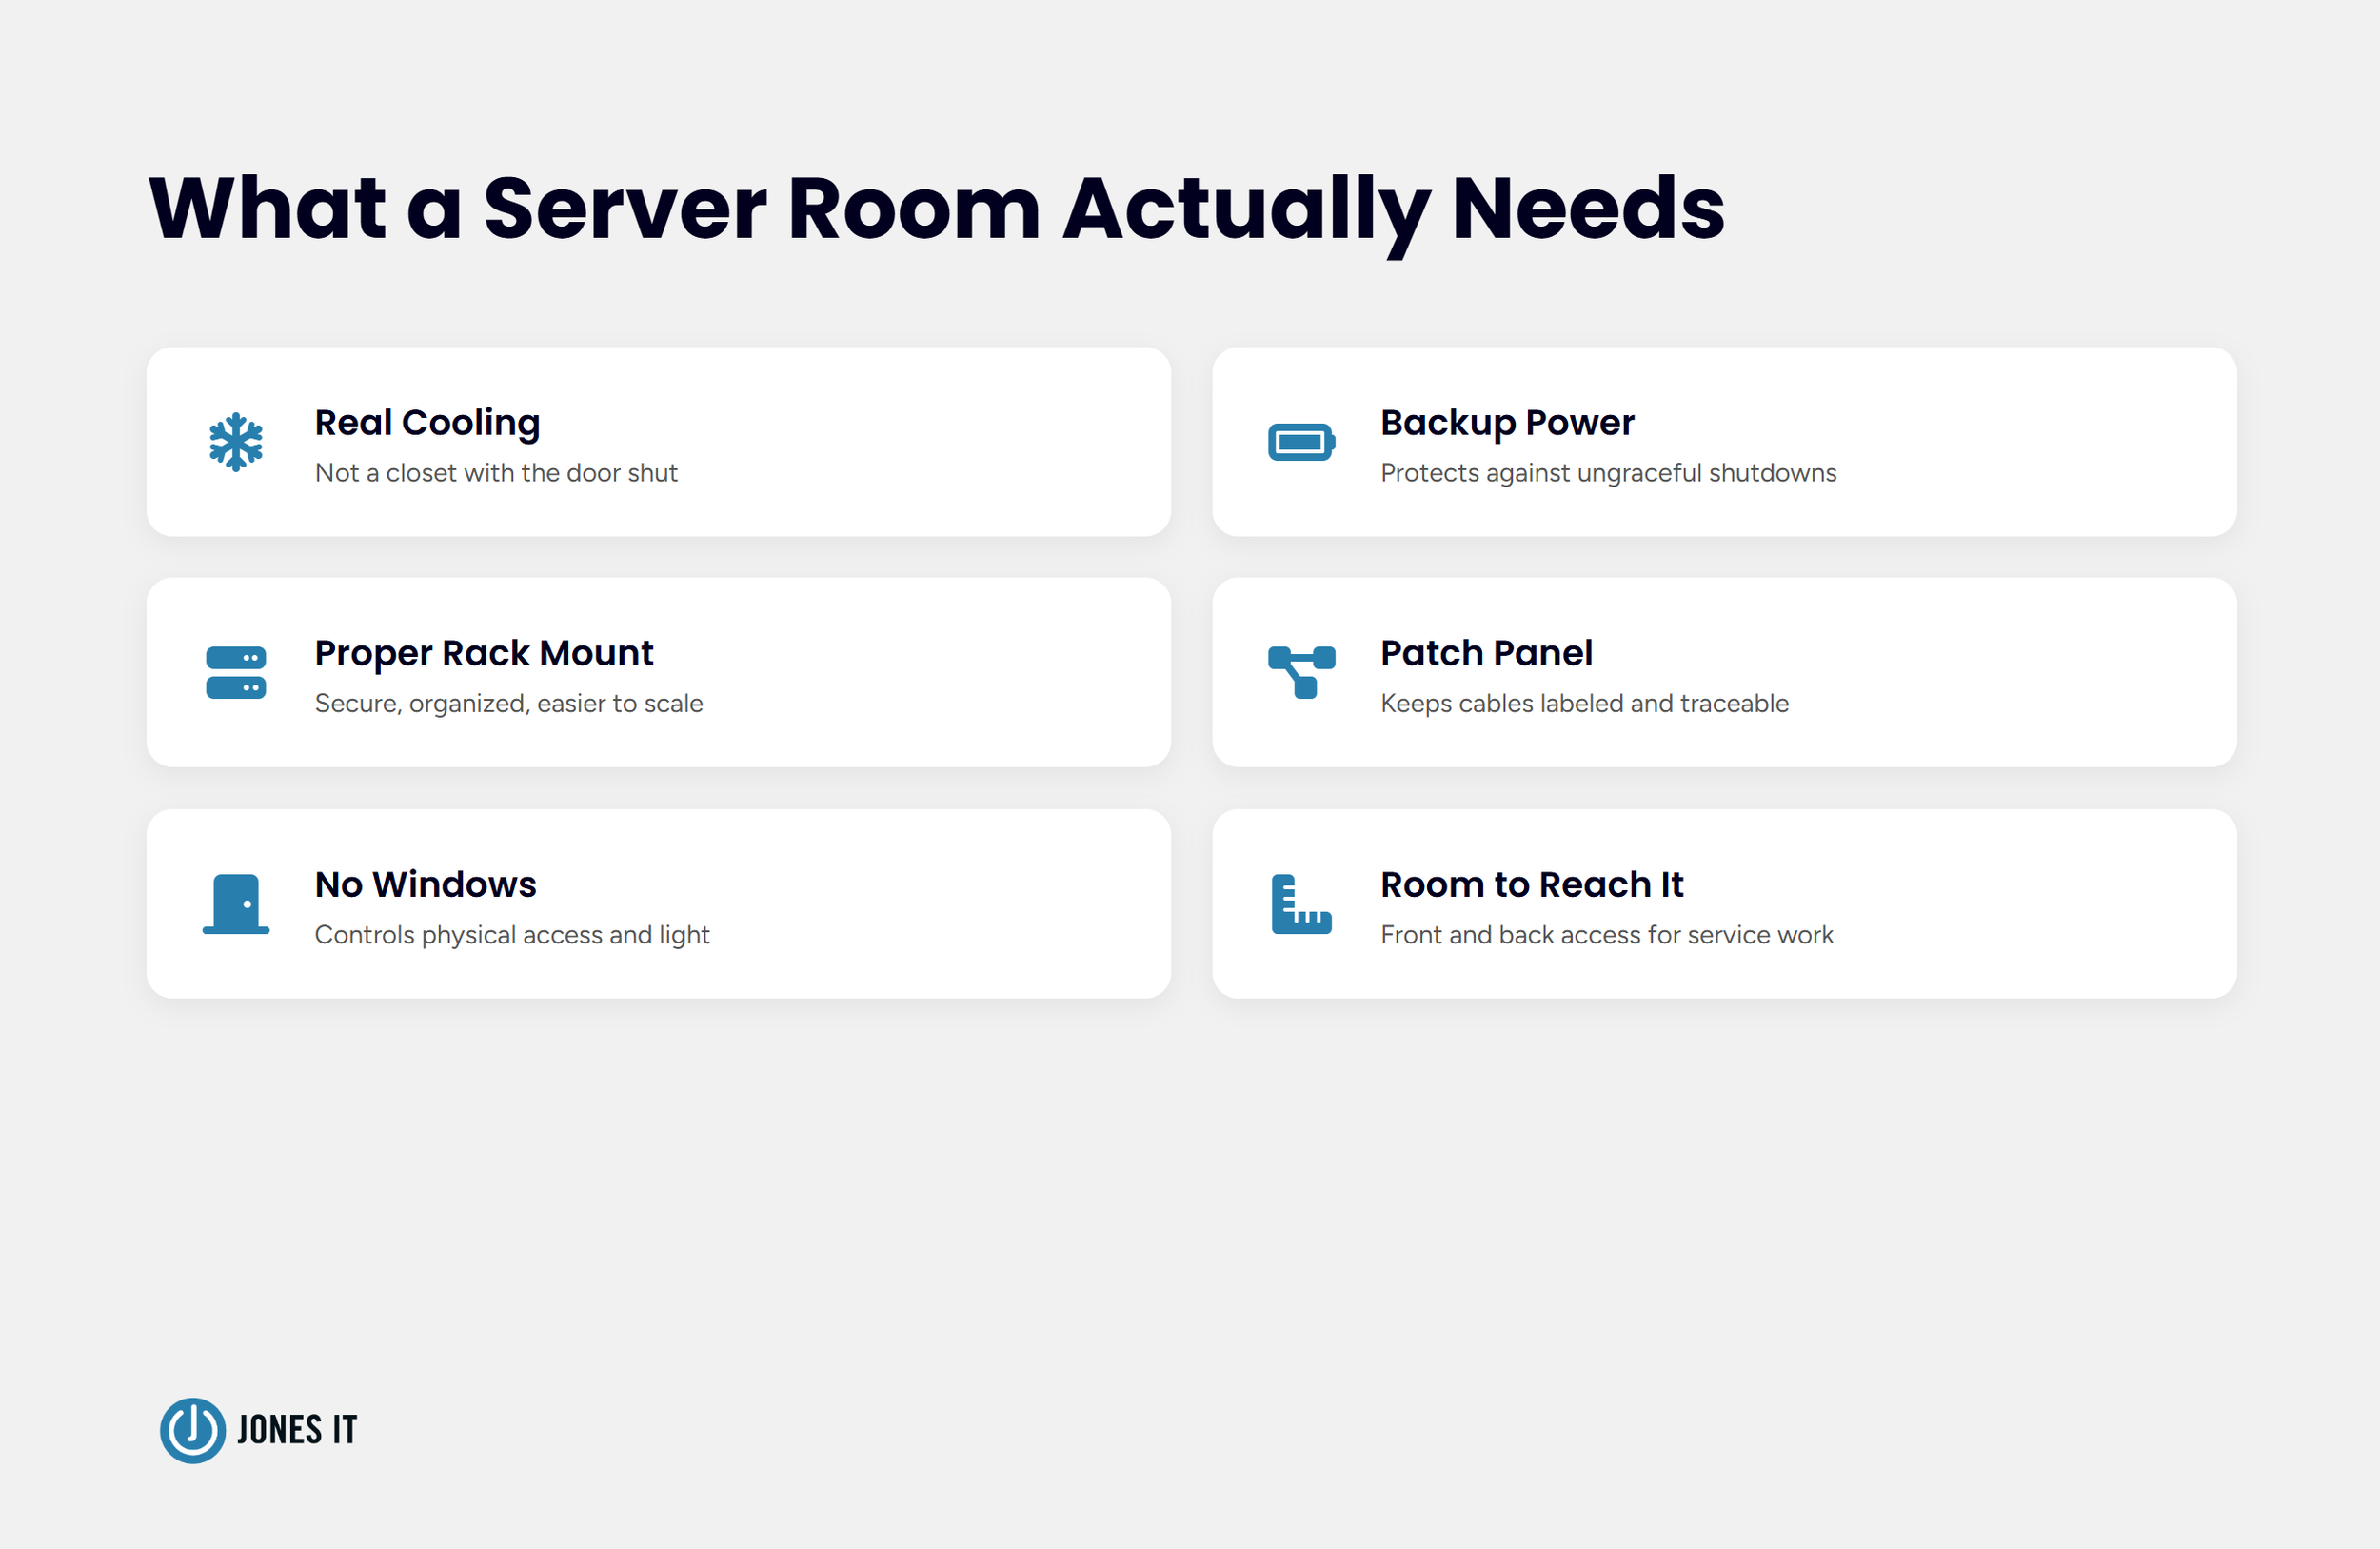Click the network diagram icon beside Patch Panel

(1301, 673)
